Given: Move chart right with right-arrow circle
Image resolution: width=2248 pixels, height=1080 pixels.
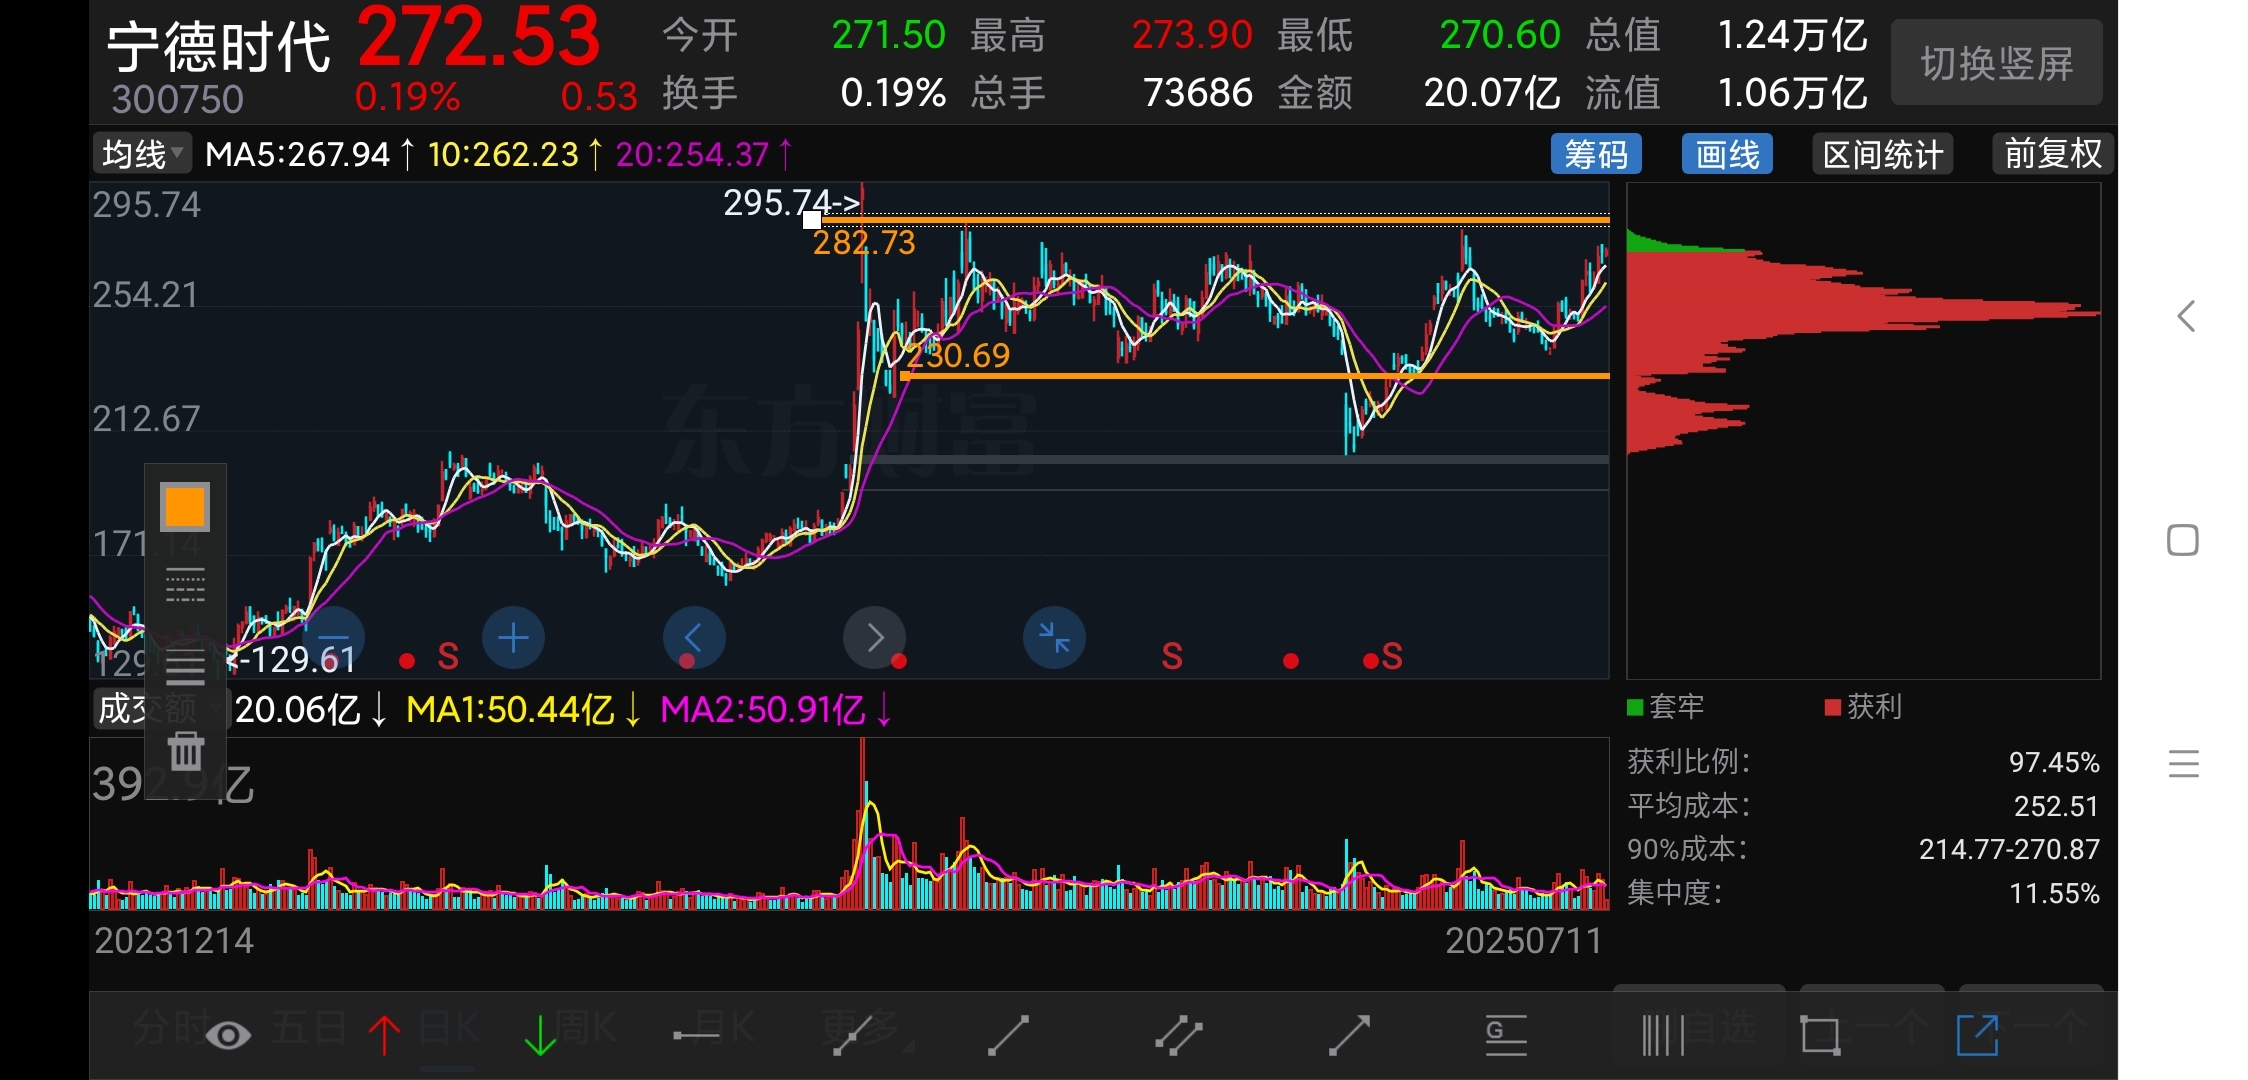Looking at the screenshot, I should (874, 638).
